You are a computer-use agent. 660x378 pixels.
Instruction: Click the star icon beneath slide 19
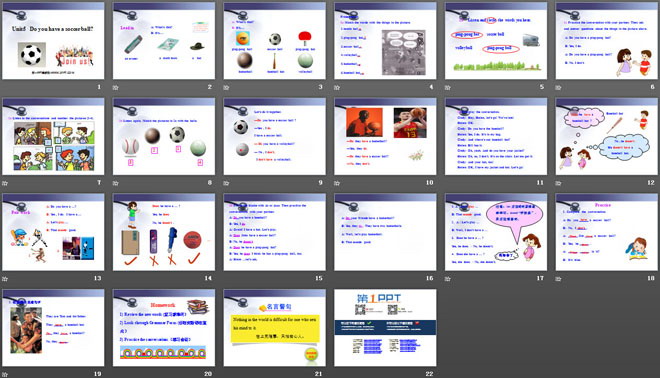pos(5,374)
